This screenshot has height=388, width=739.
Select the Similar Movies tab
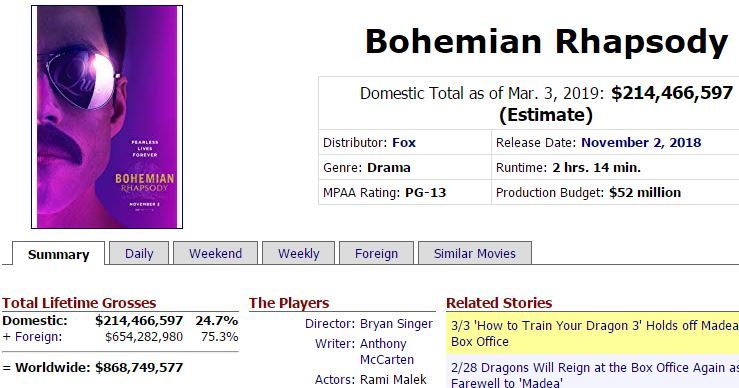(x=475, y=253)
